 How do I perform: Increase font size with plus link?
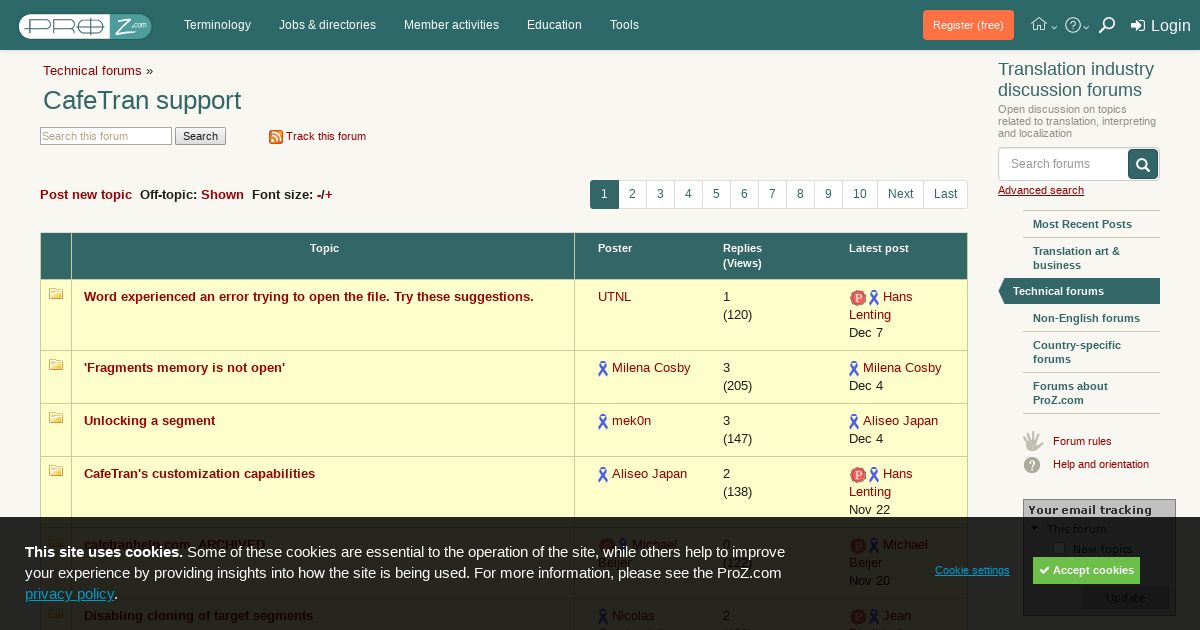click(328, 195)
